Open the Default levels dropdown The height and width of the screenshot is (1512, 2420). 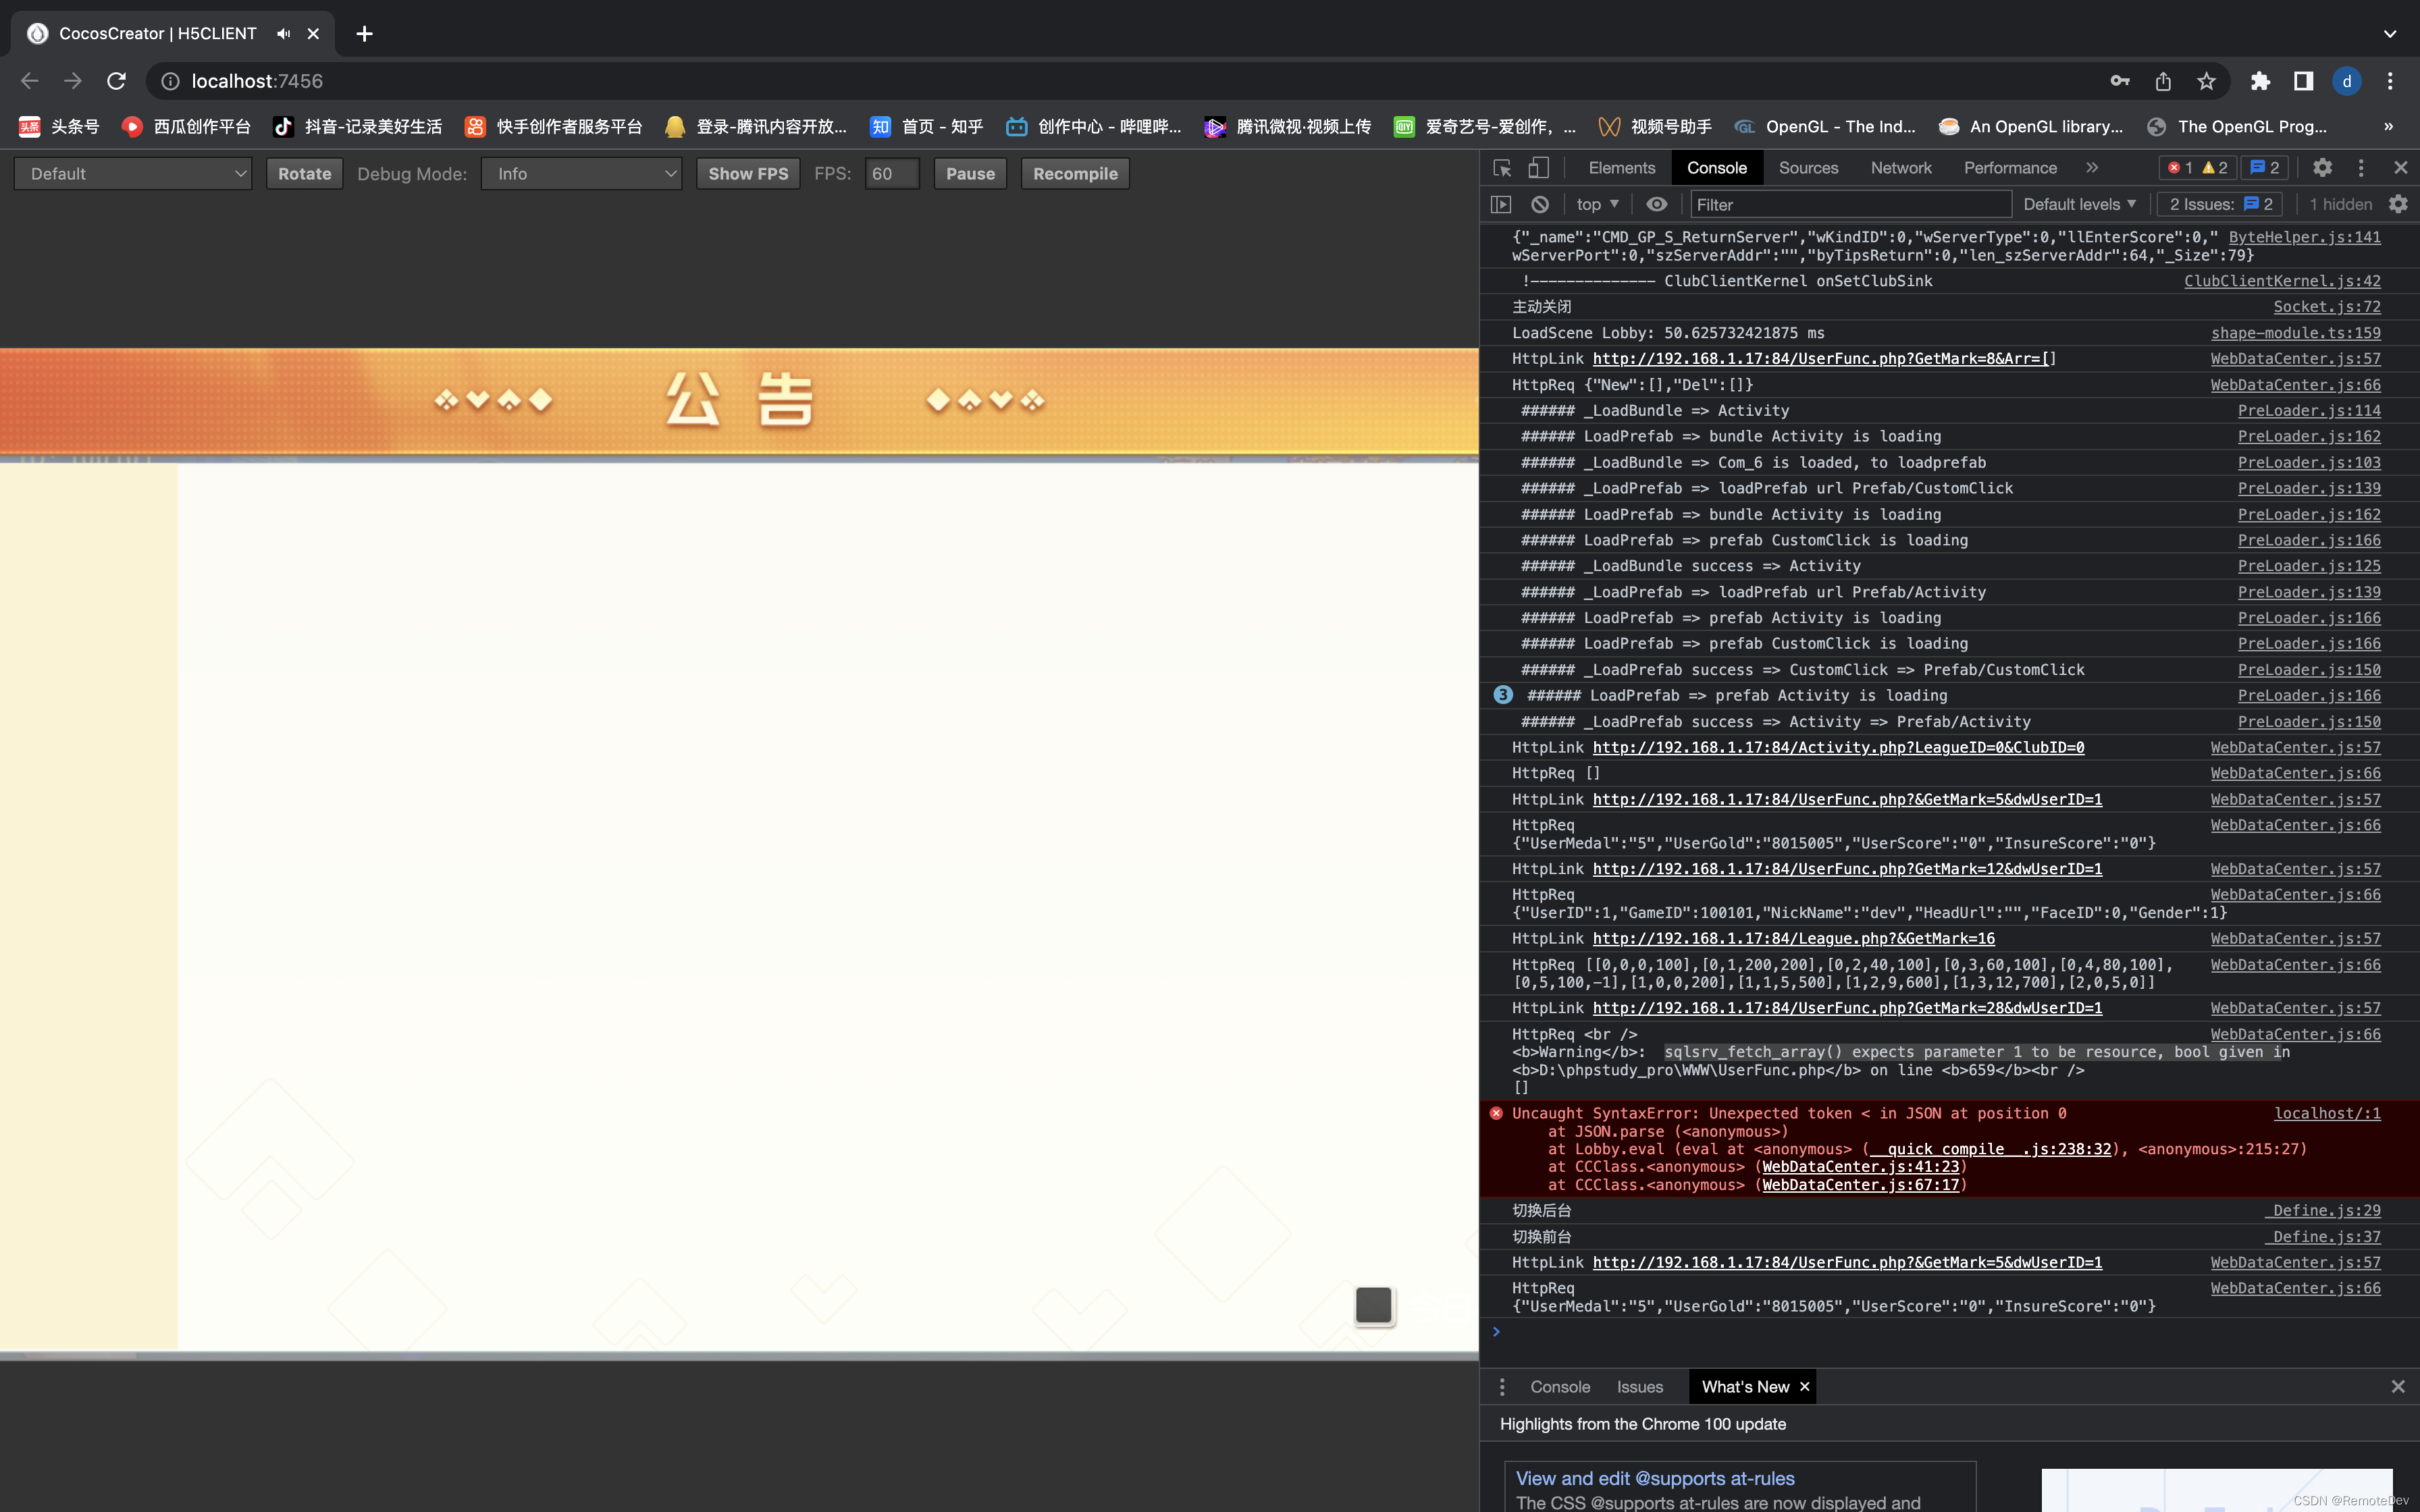coord(2079,204)
